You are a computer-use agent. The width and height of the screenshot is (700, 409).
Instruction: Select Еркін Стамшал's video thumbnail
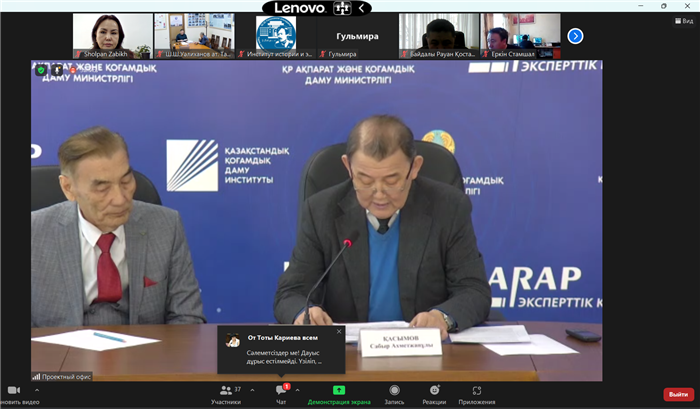(x=520, y=36)
